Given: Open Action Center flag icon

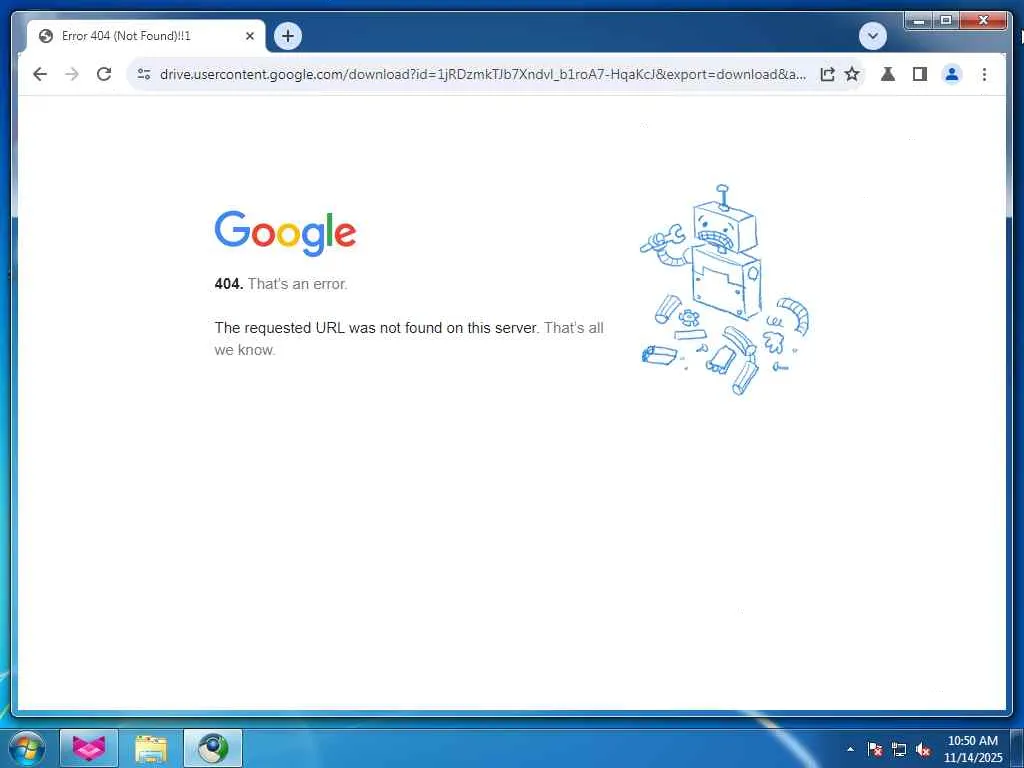Looking at the screenshot, I should [875, 749].
